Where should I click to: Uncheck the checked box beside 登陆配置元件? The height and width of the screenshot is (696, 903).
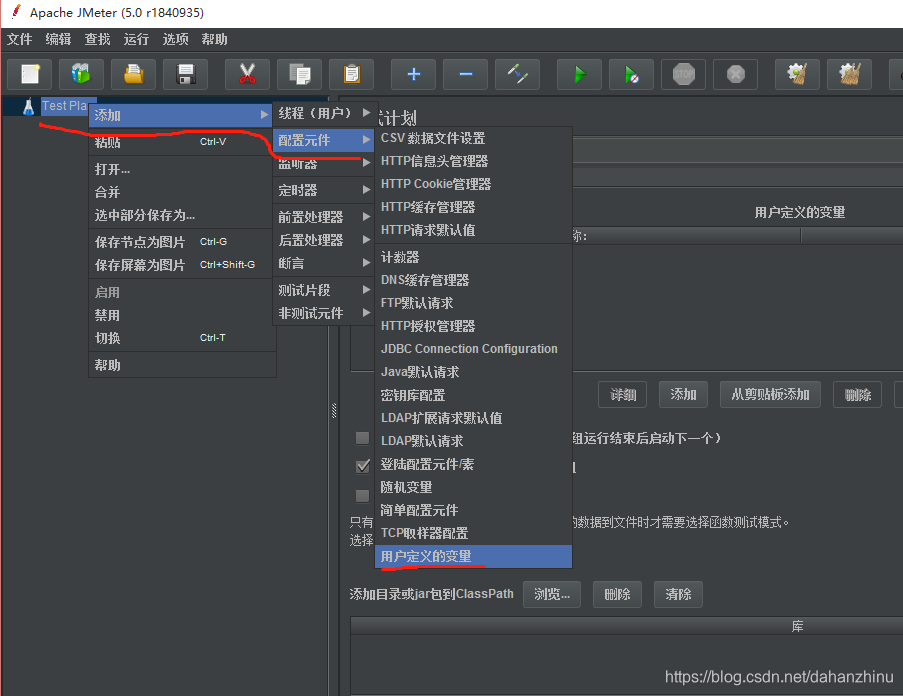click(x=362, y=466)
